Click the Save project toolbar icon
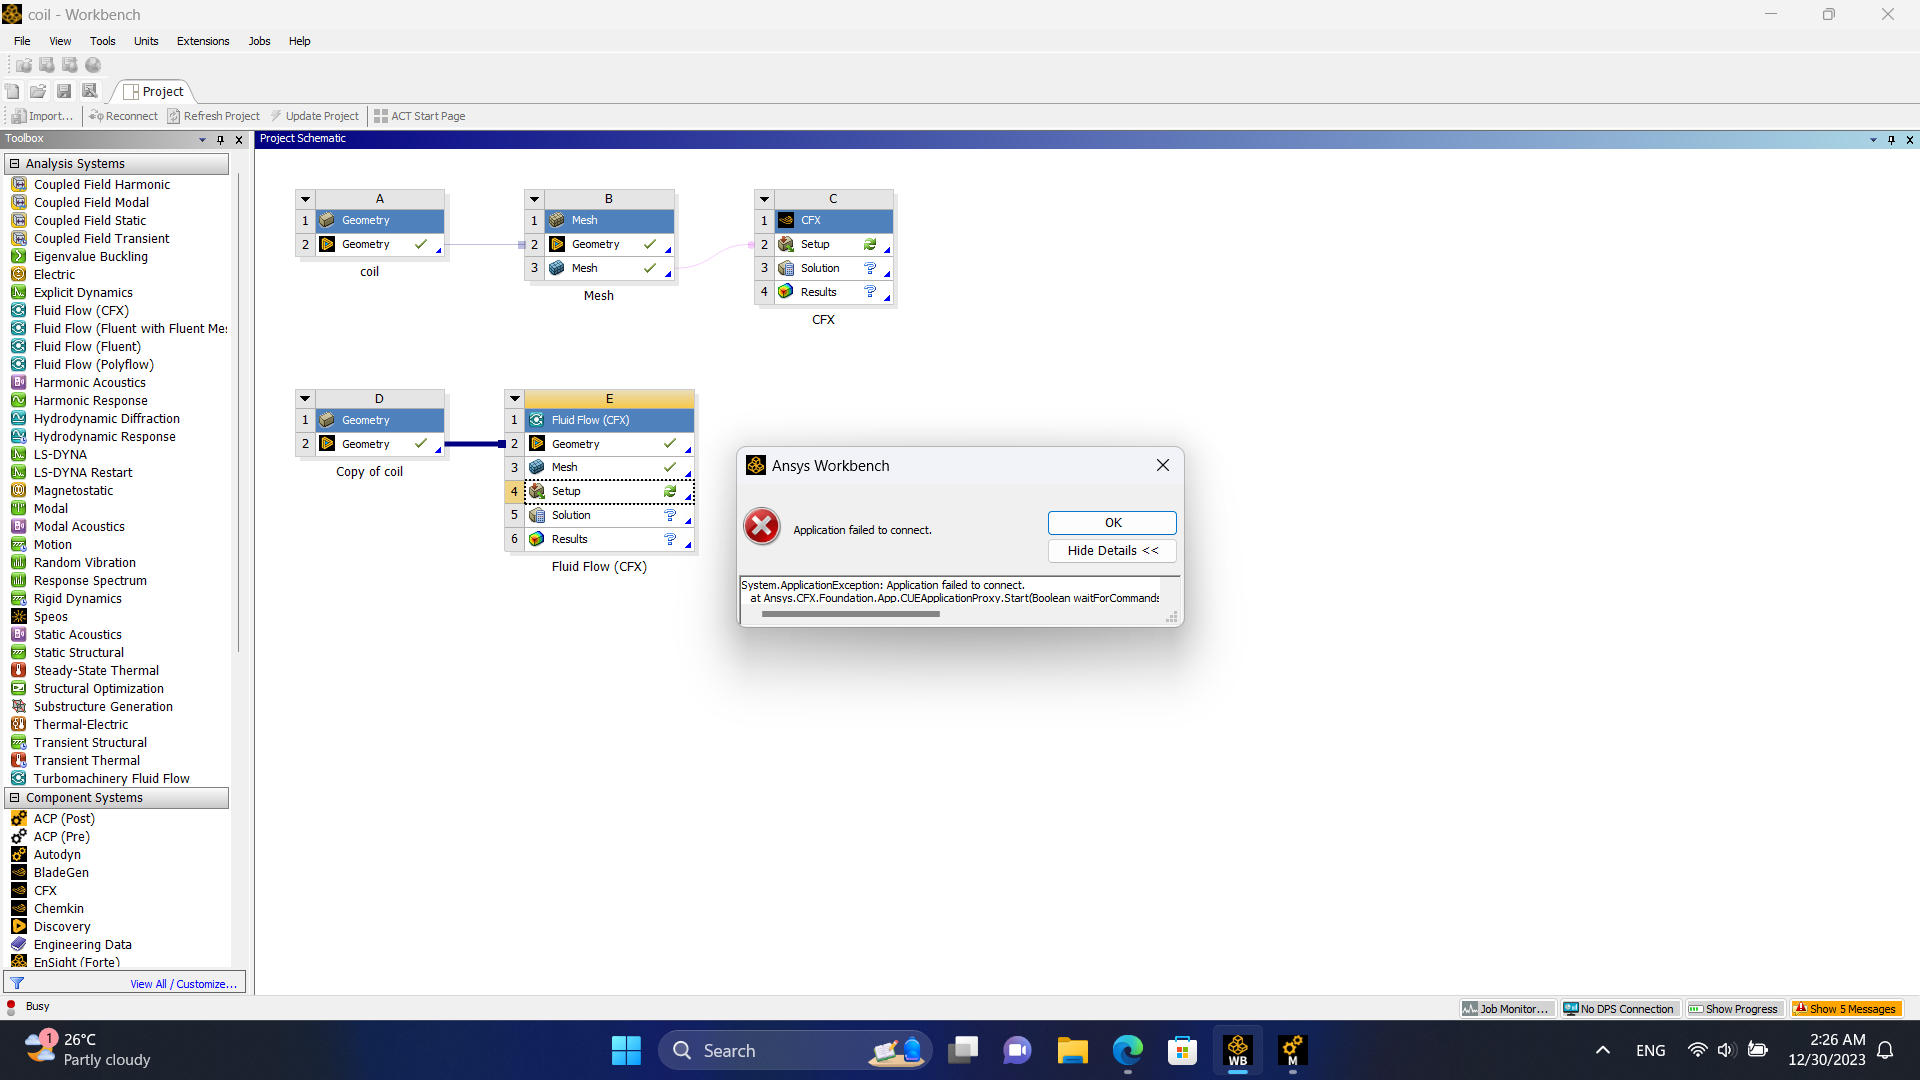1920x1080 pixels. (64, 91)
